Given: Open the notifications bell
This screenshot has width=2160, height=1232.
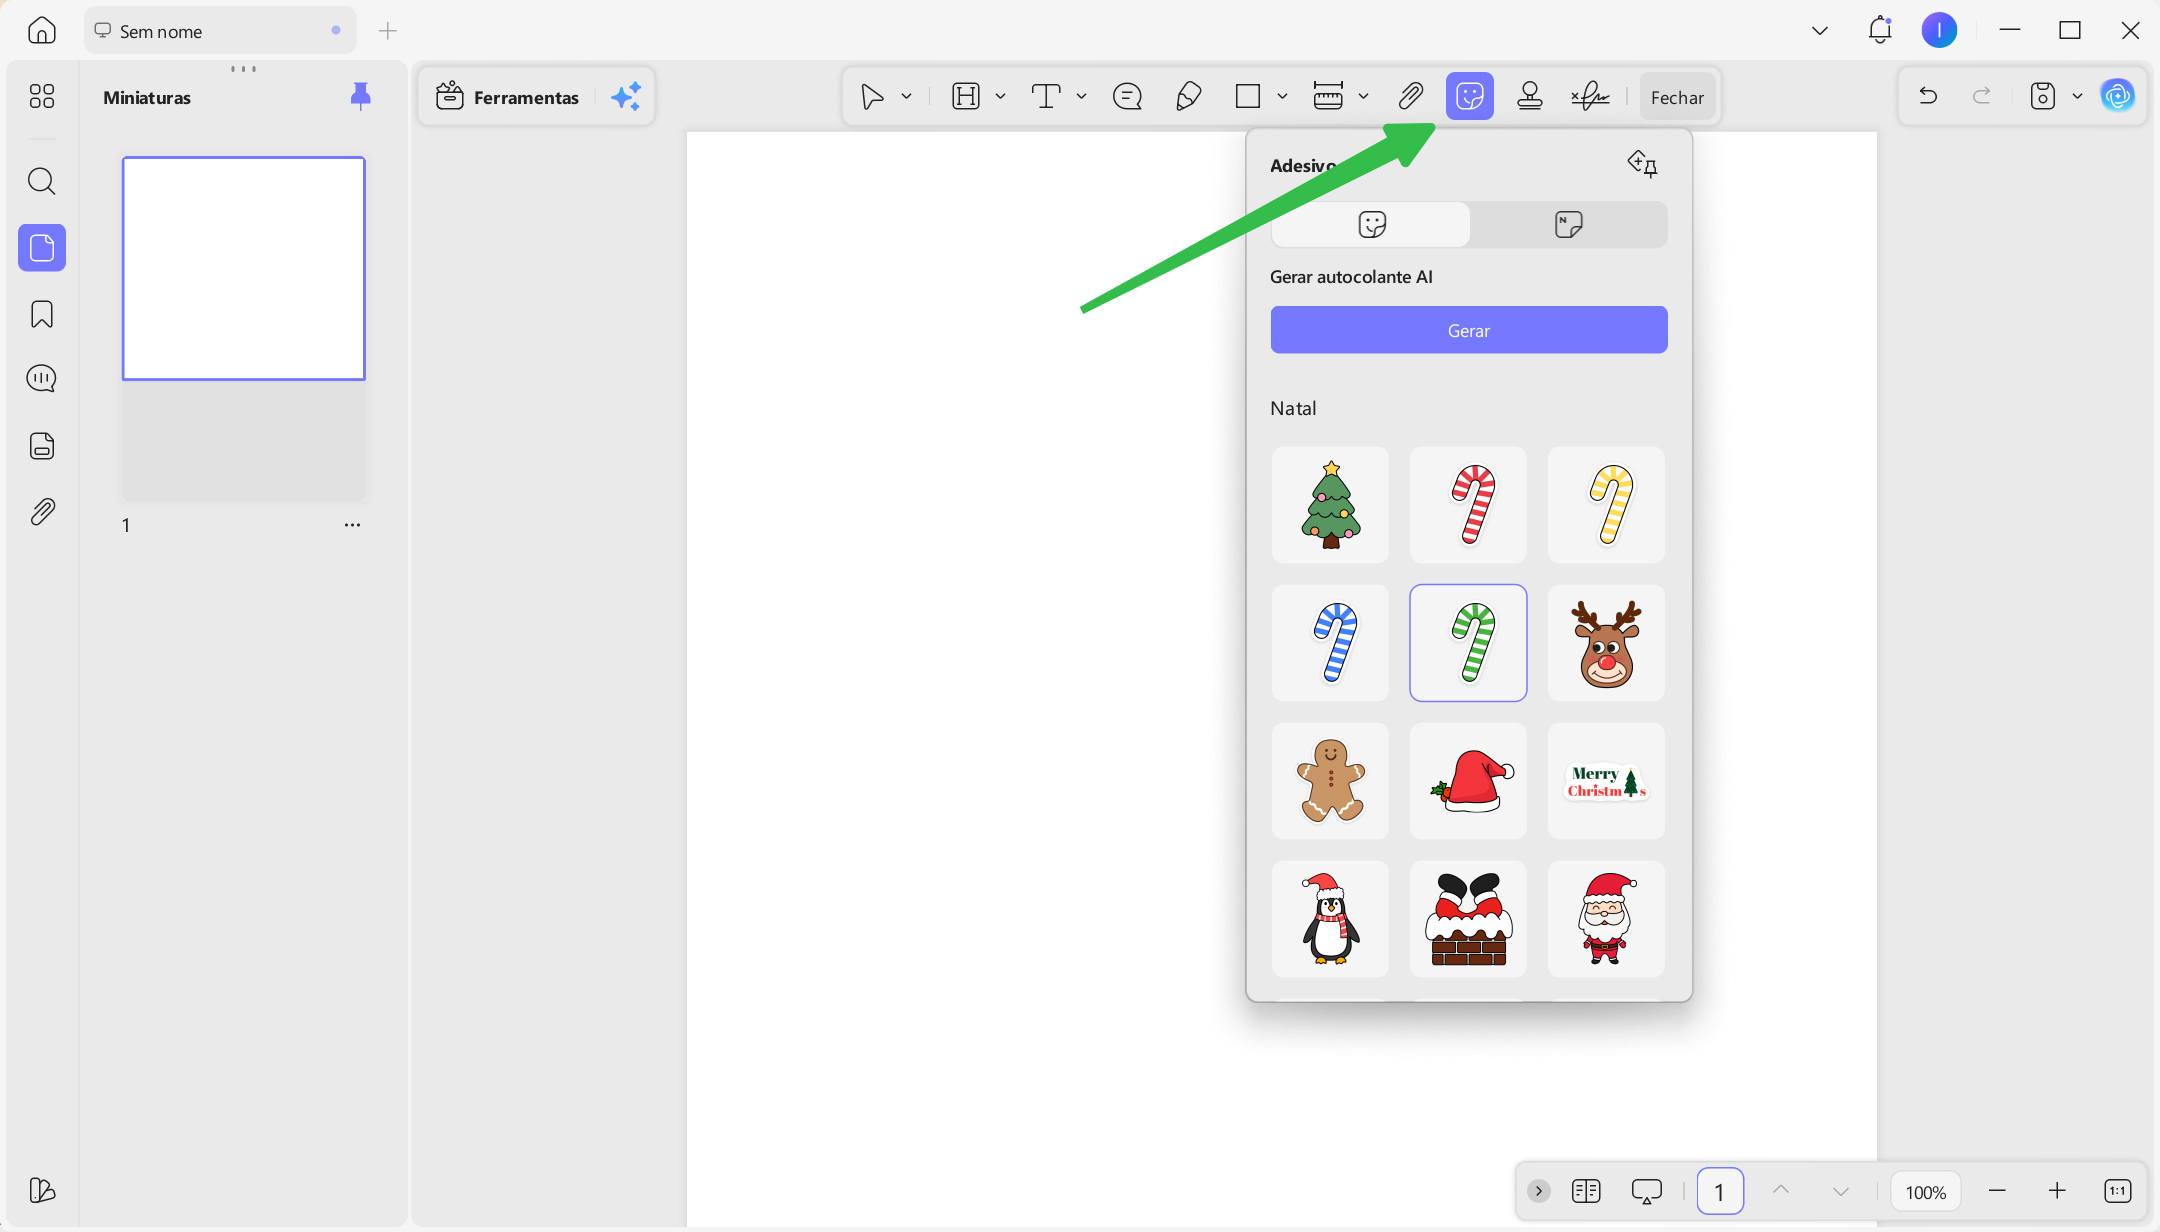Looking at the screenshot, I should [x=1880, y=30].
